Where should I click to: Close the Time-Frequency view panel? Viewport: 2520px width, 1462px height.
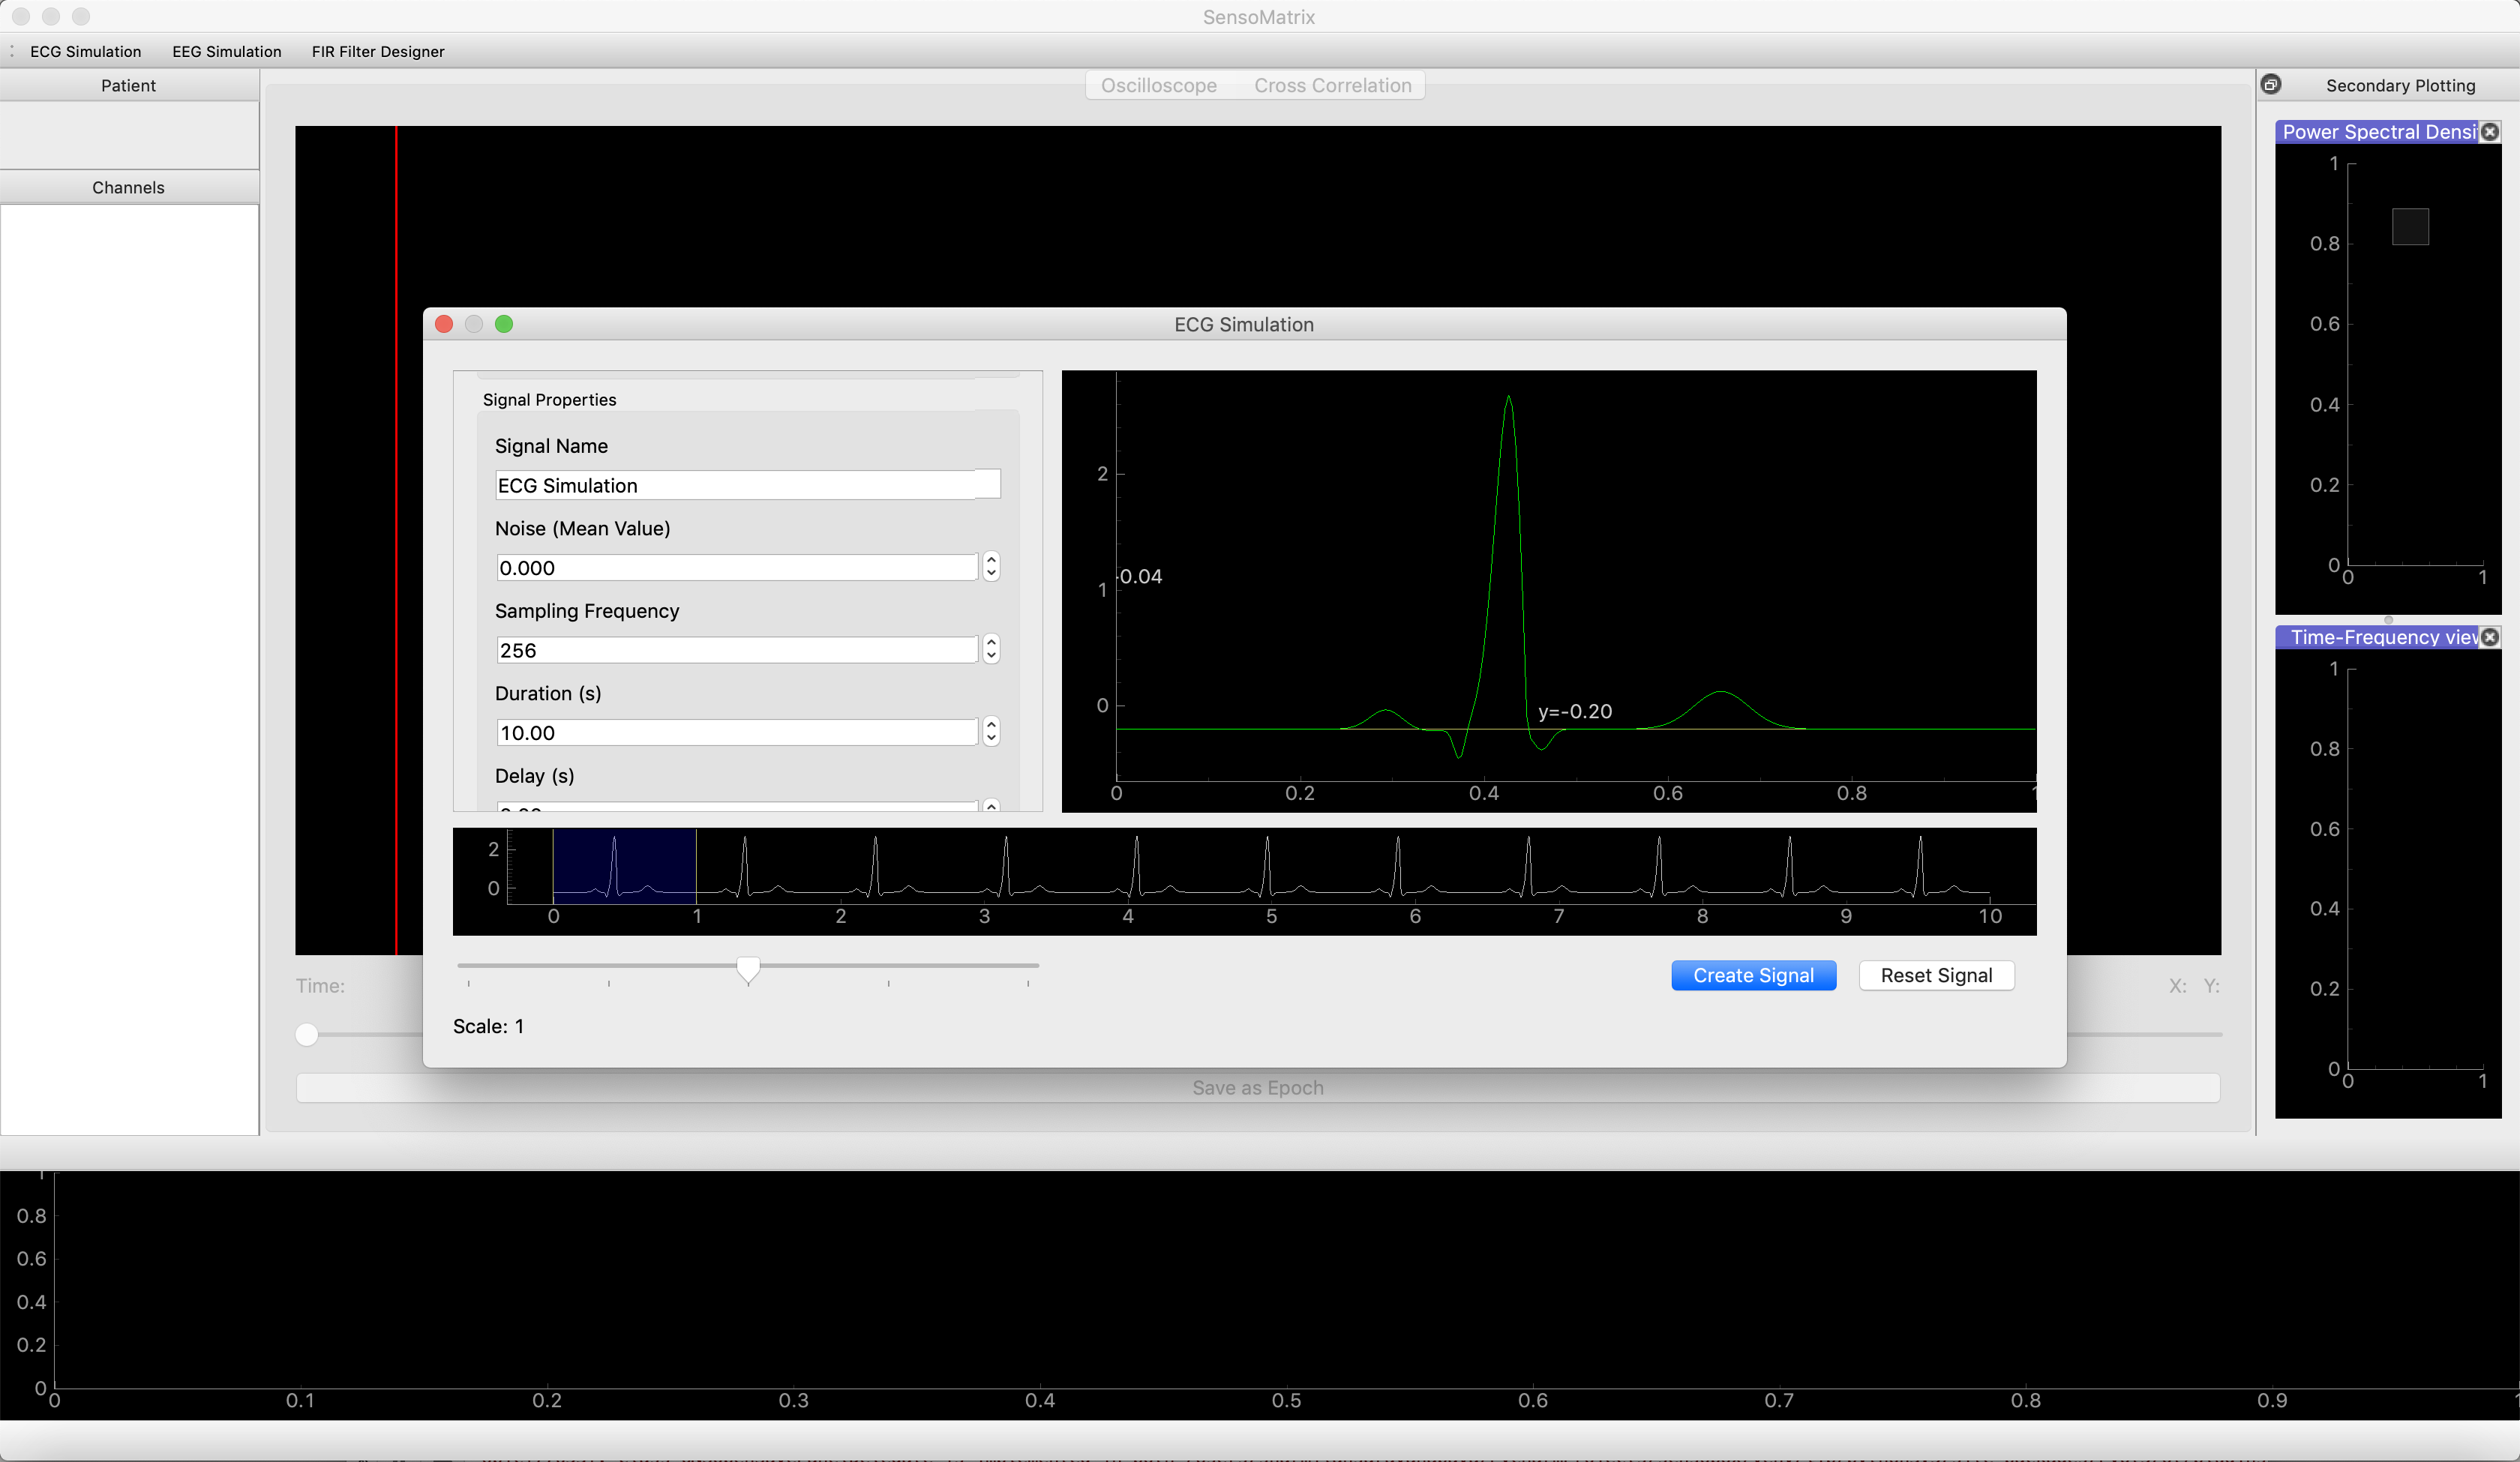[2490, 637]
